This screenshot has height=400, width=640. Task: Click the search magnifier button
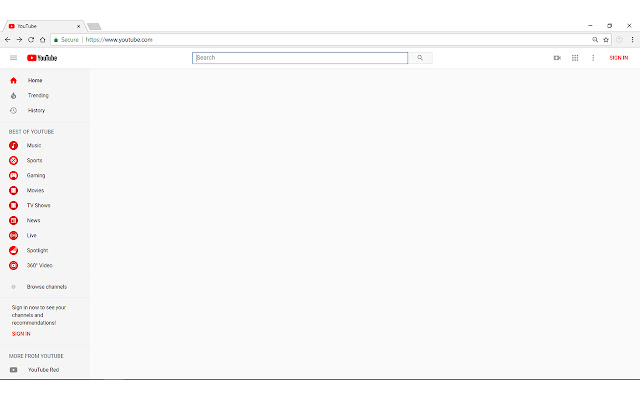(x=420, y=58)
